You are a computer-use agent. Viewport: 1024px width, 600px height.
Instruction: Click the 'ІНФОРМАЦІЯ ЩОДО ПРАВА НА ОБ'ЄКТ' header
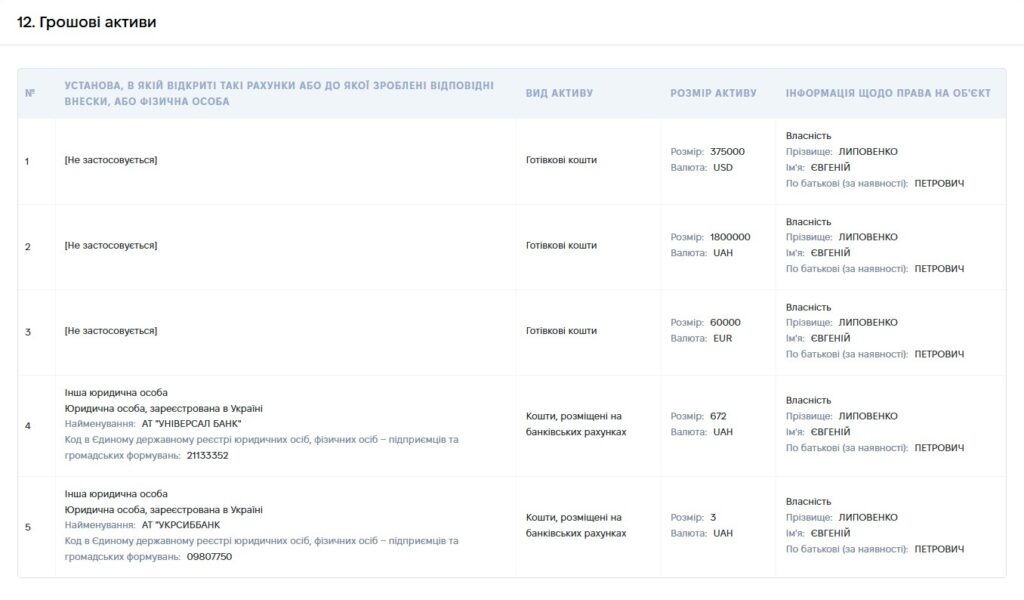(x=888, y=93)
